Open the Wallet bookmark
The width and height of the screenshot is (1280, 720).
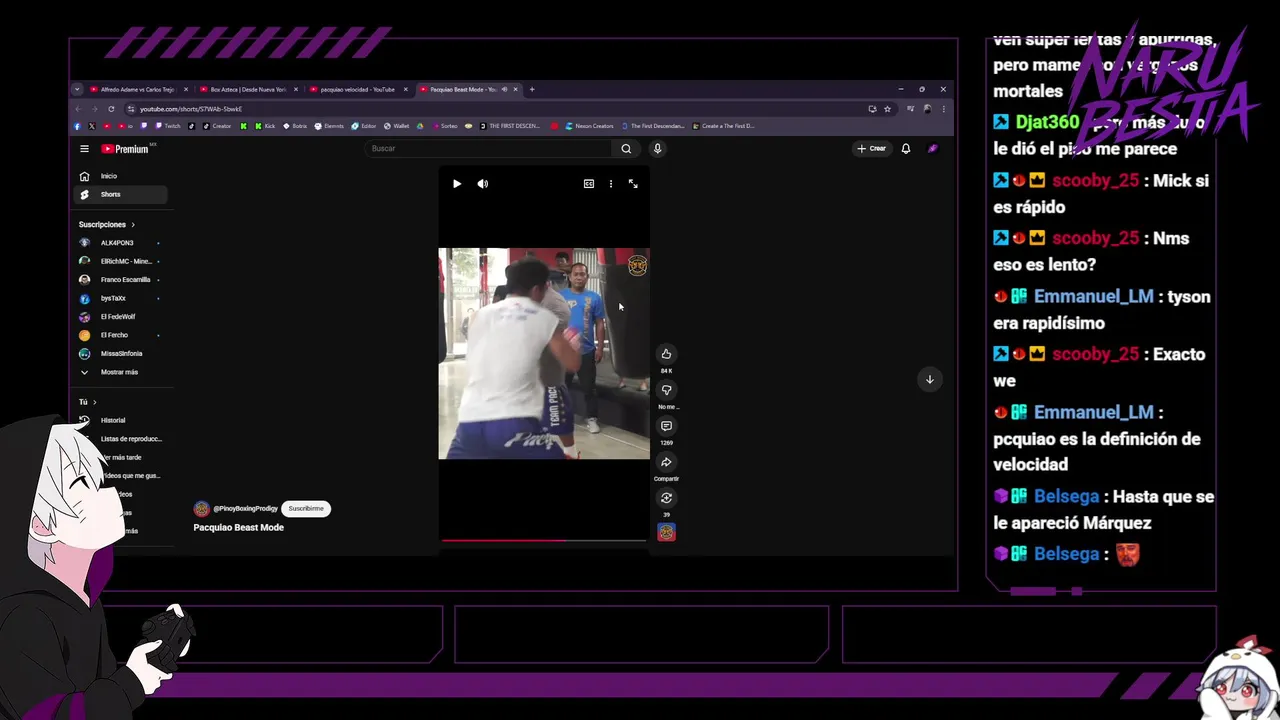(x=396, y=126)
